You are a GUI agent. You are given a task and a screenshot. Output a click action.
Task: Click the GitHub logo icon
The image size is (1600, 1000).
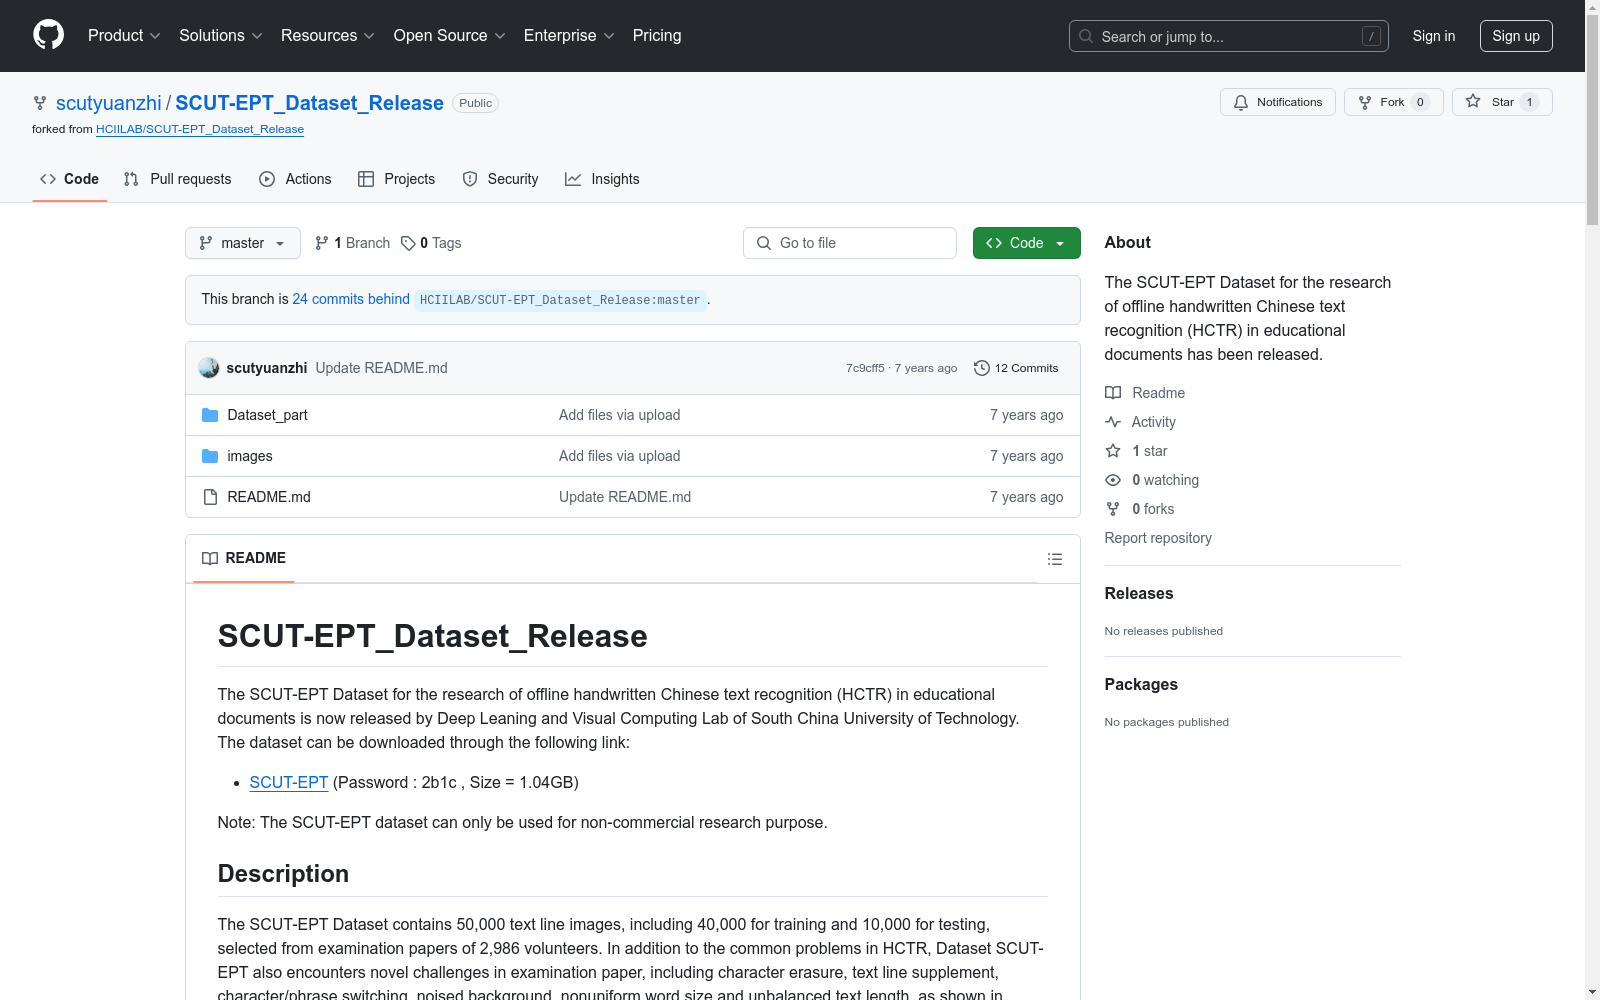click(48, 35)
